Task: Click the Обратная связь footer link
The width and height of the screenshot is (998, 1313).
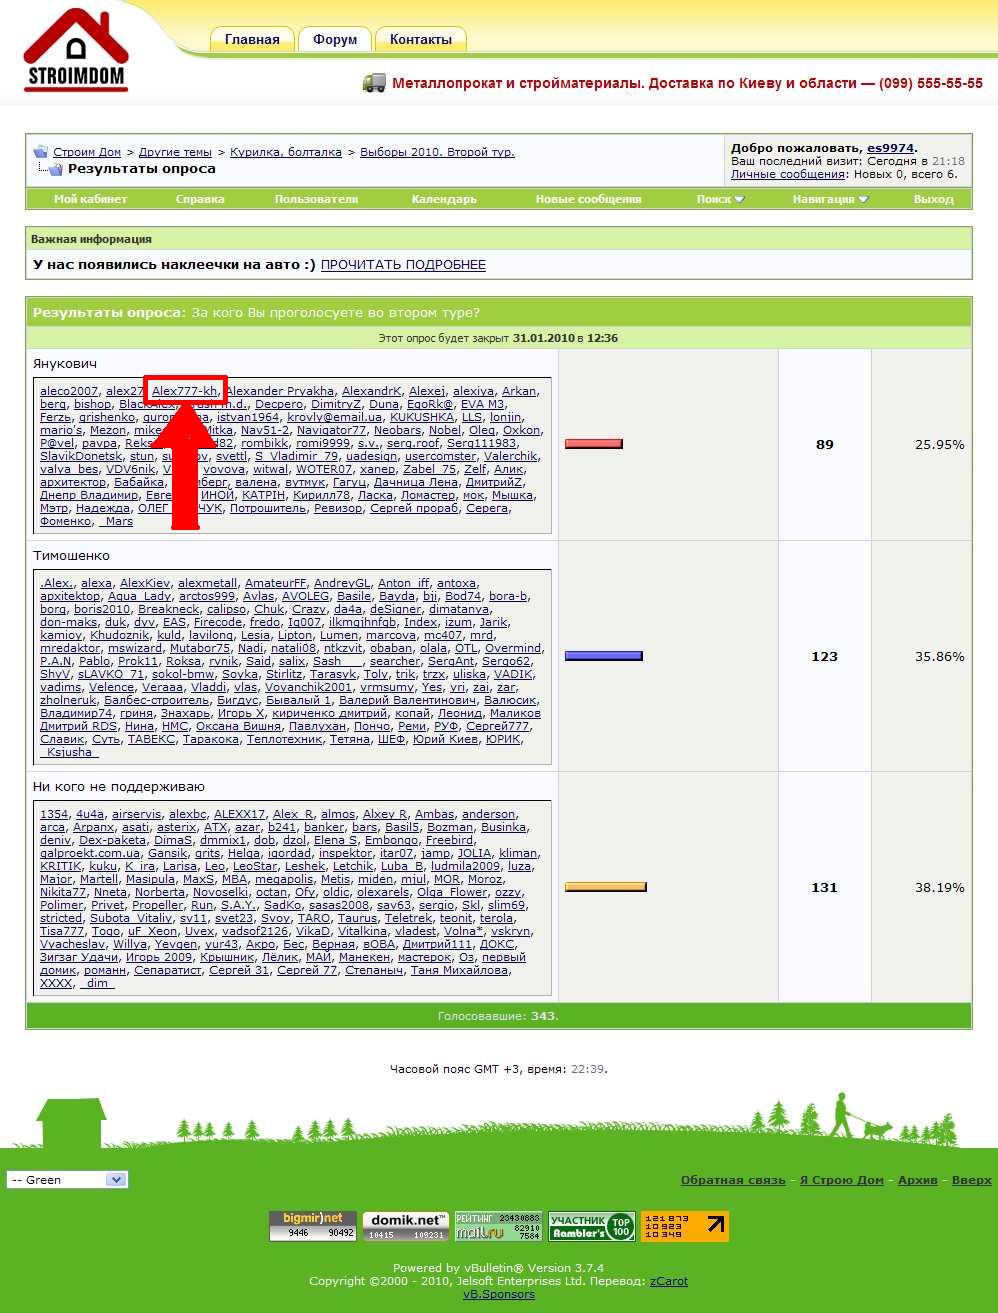Action: coord(733,1180)
